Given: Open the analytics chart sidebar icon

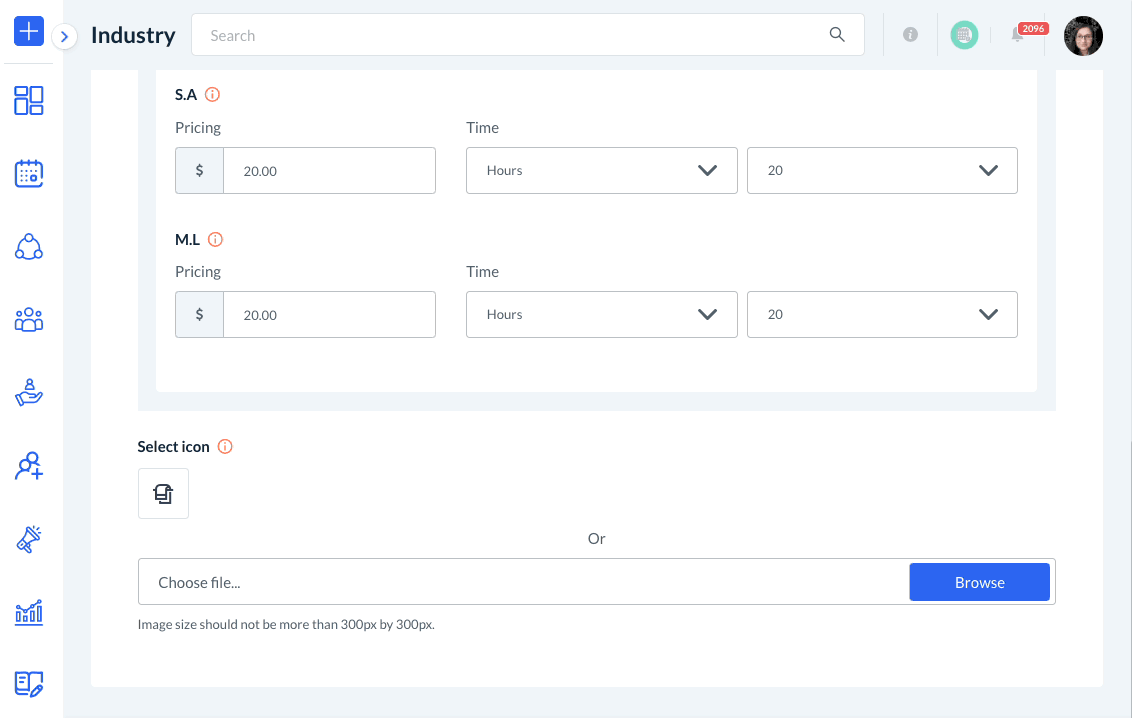Looking at the screenshot, I should pyautogui.click(x=29, y=612).
